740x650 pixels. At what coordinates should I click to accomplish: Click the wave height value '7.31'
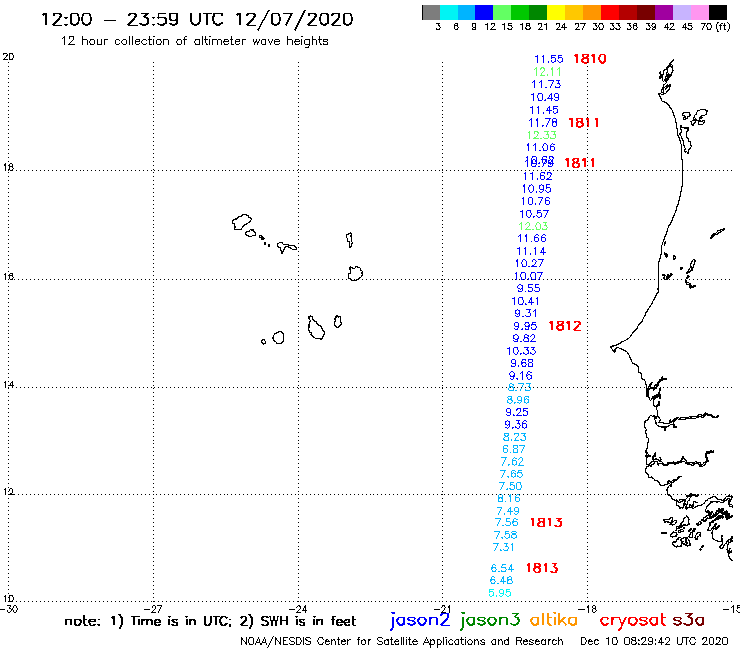tap(503, 547)
